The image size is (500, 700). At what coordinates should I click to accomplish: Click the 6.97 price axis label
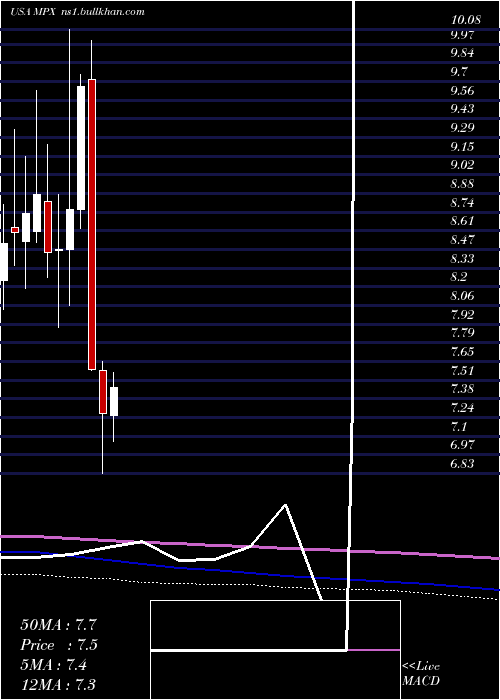[x=462, y=445]
